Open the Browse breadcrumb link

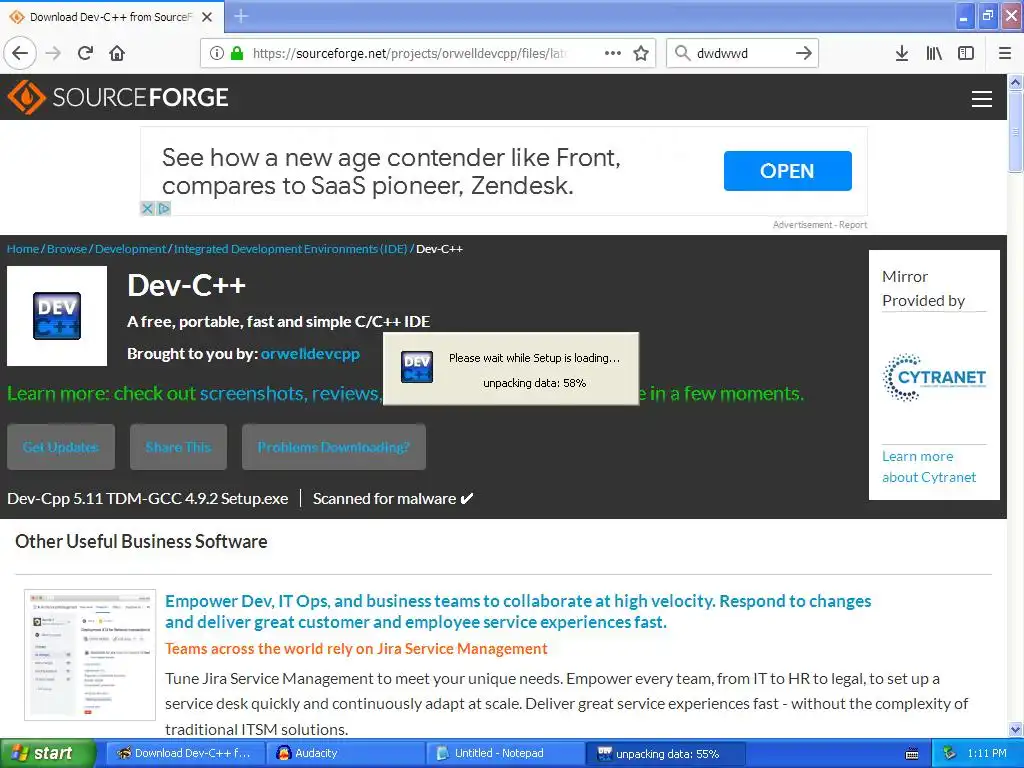pyautogui.click(x=67, y=249)
